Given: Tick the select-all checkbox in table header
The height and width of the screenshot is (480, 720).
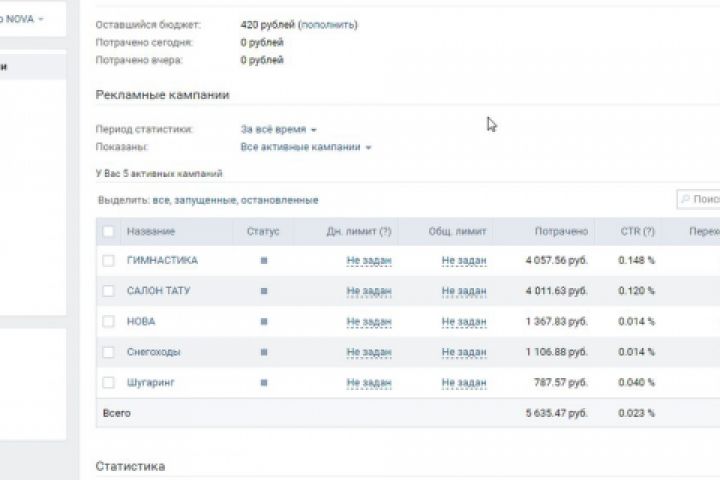Looking at the screenshot, I should point(108,232).
